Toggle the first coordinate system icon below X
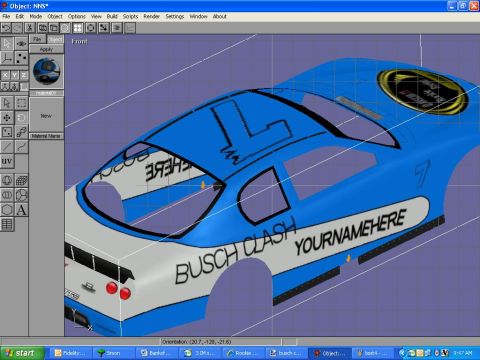The width and height of the screenshot is (480, 360). pos(5,86)
